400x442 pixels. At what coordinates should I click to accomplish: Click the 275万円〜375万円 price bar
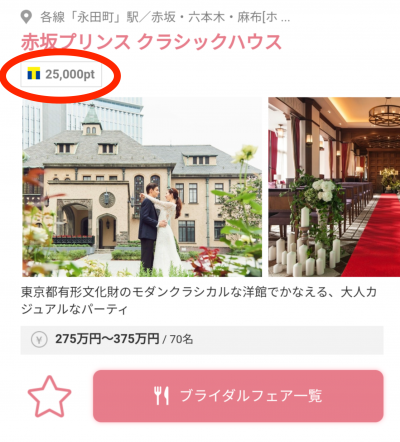(202, 340)
